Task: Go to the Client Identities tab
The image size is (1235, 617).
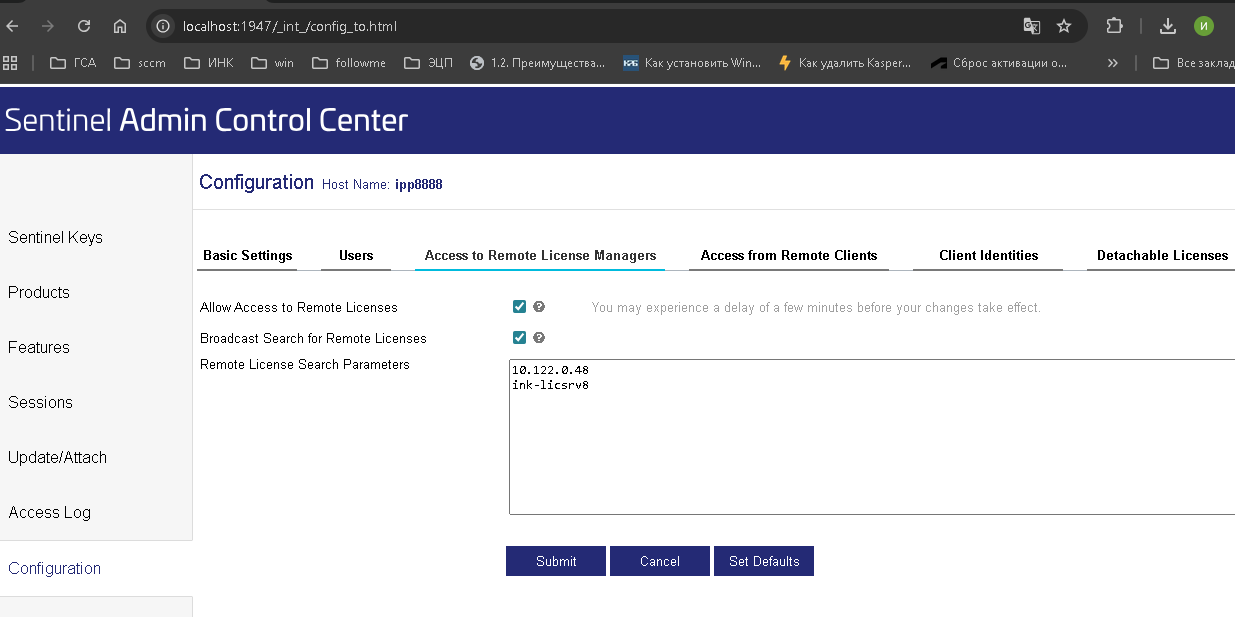Action: point(989,256)
